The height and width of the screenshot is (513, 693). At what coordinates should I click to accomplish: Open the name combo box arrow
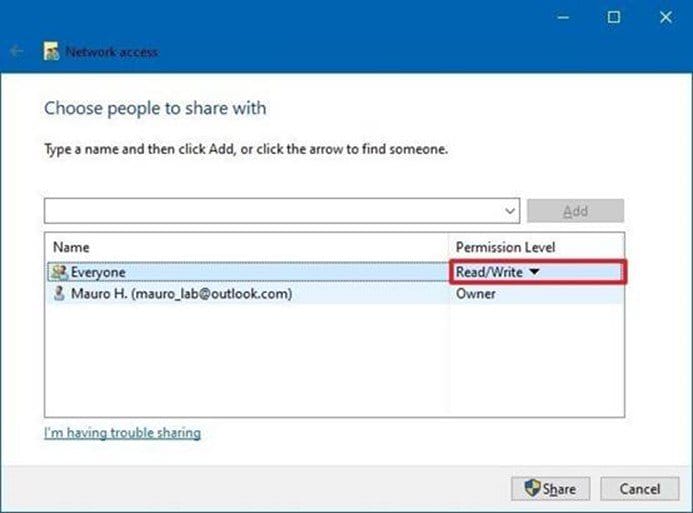pyautogui.click(x=510, y=211)
